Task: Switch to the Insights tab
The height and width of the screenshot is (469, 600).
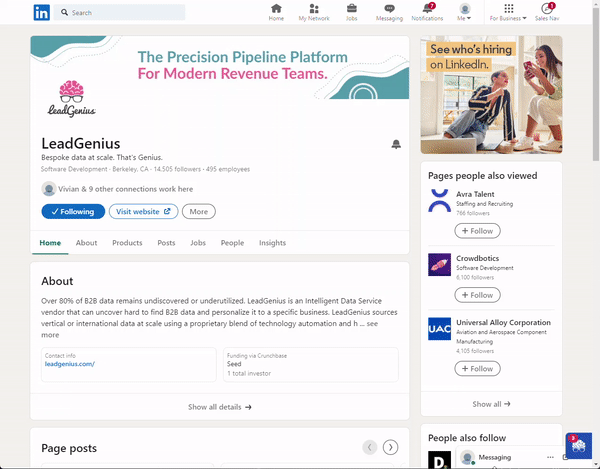Action: coord(272,243)
